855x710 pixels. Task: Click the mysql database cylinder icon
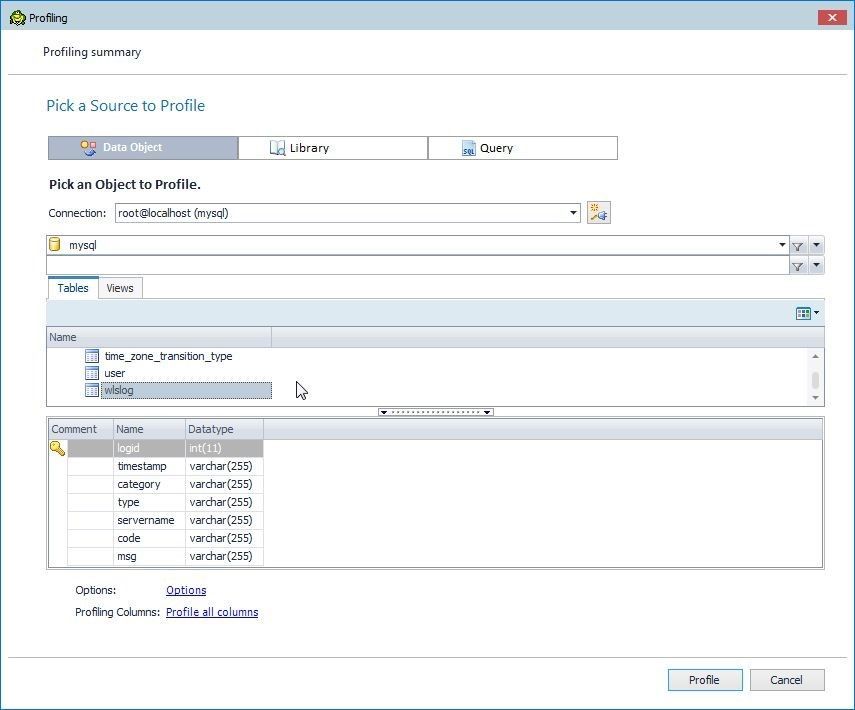[x=55, y=244]
